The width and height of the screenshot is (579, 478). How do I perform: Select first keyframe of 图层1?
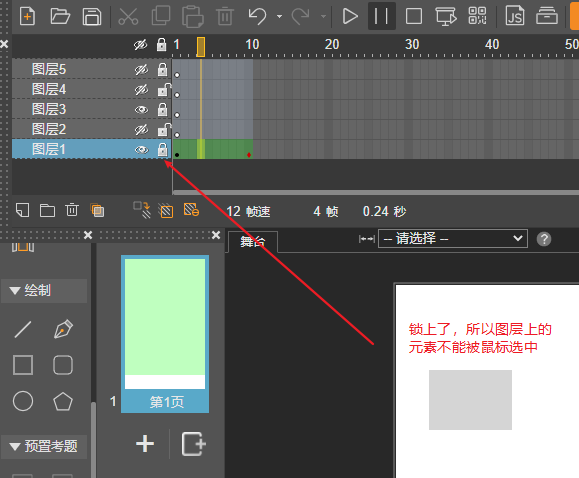177,155
